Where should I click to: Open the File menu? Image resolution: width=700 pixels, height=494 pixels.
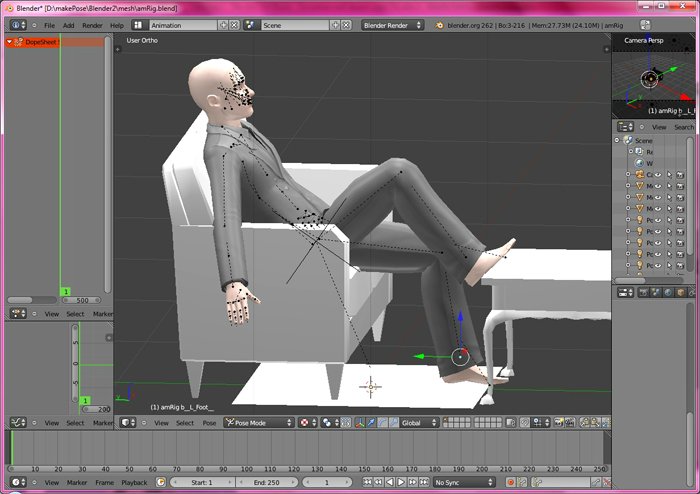(x=49, y=24)
